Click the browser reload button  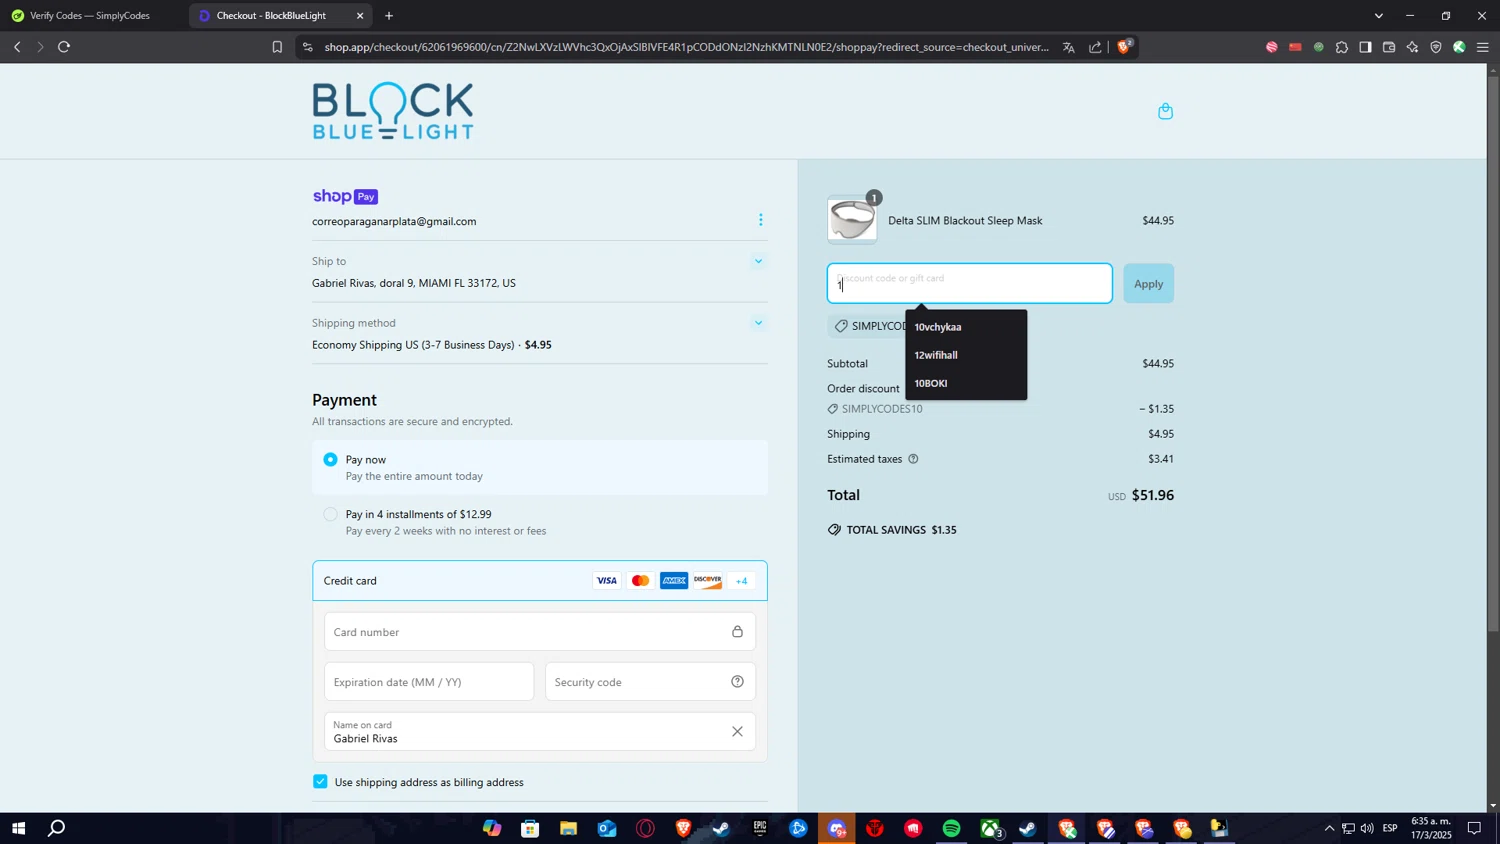click(64, 47)
